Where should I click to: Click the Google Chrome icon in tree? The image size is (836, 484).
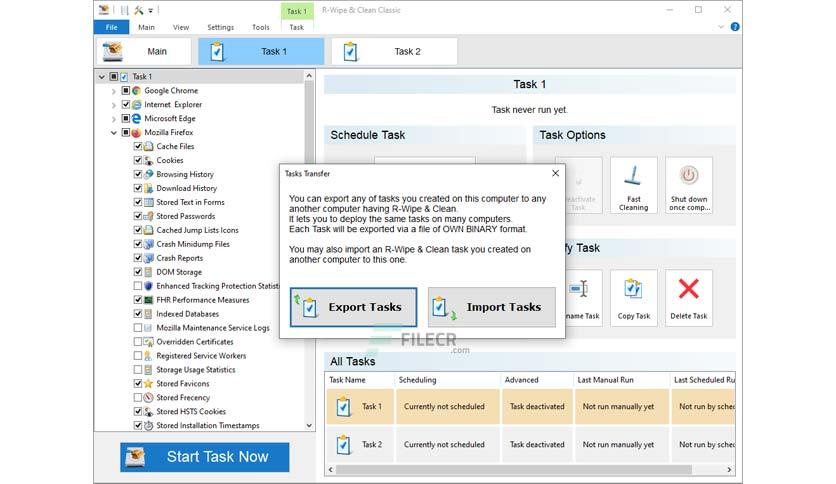(136, 91)
